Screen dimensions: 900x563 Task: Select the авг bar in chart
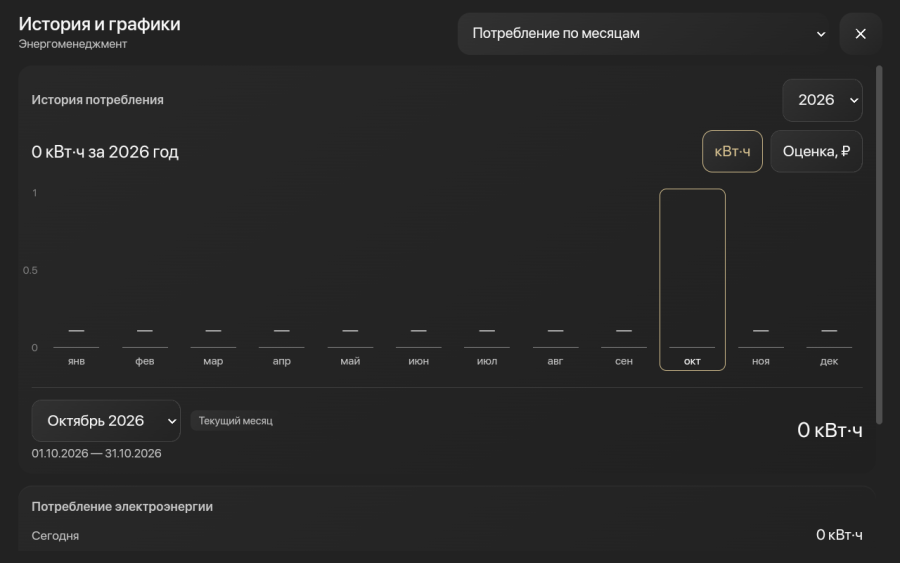click(x=555, y=279)
